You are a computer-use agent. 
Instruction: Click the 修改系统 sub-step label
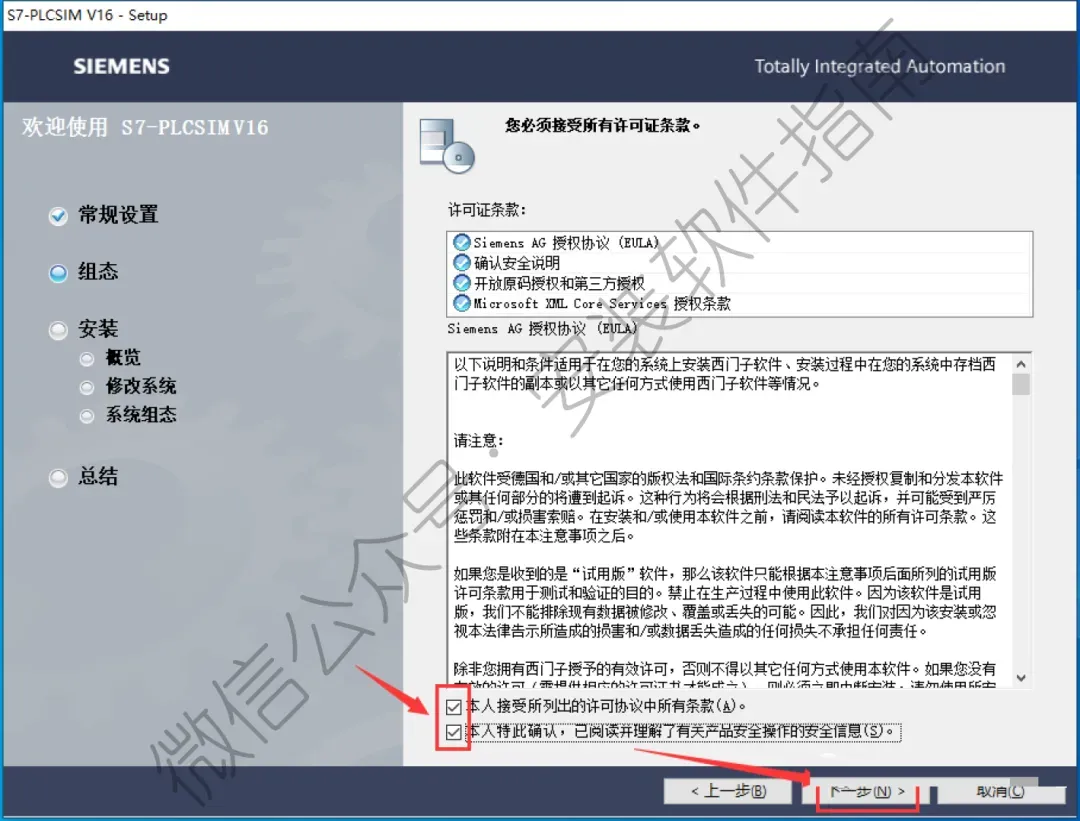(141, 386)
